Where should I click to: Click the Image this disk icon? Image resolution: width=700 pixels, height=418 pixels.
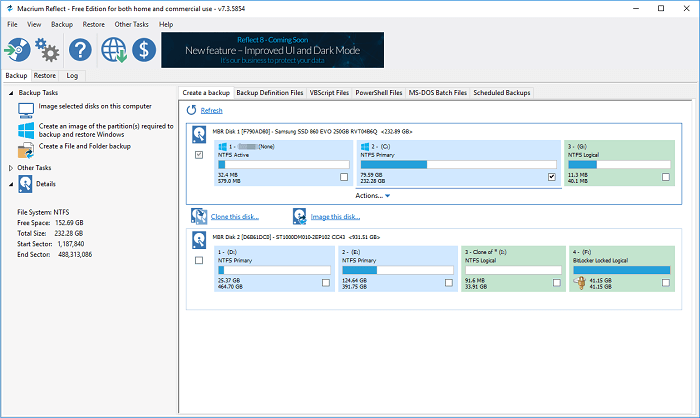(300, 216)
